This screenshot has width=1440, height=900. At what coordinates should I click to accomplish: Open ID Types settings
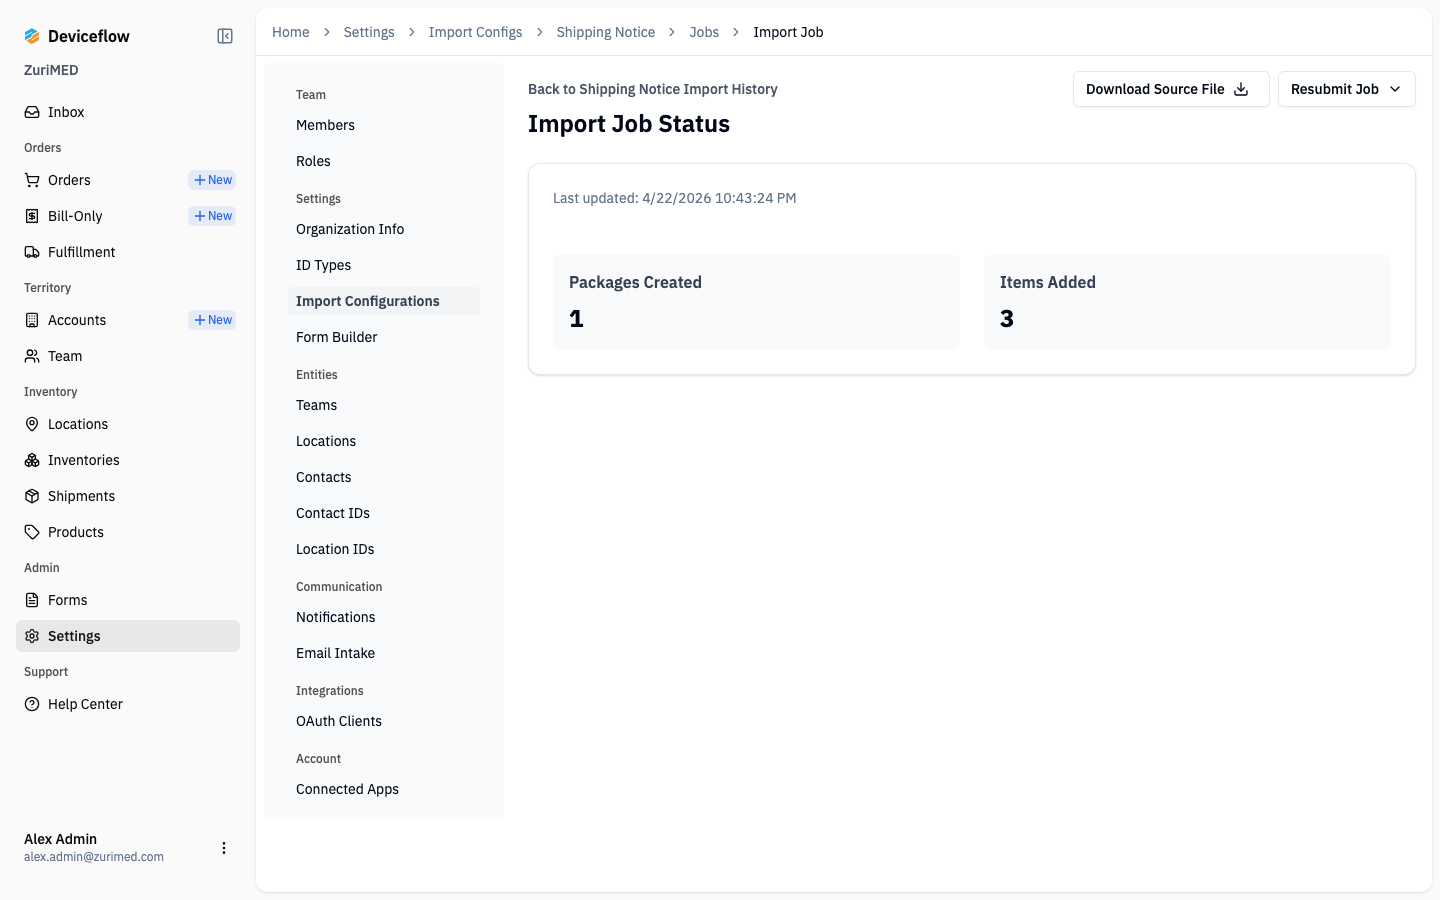coord(384,265)
